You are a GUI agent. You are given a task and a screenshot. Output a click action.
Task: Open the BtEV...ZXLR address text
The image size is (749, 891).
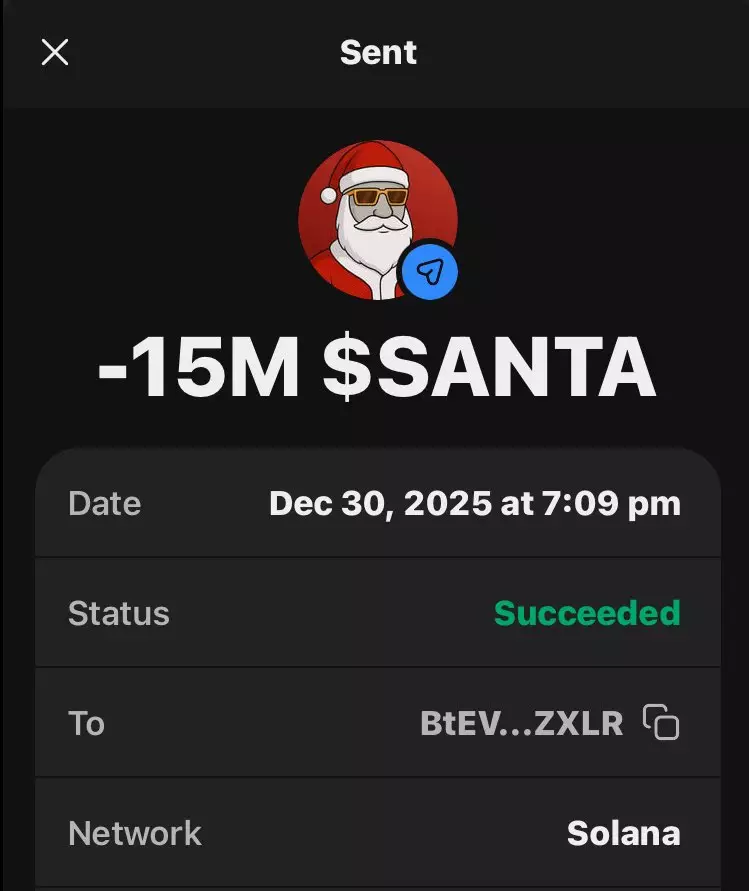point(521,723)
